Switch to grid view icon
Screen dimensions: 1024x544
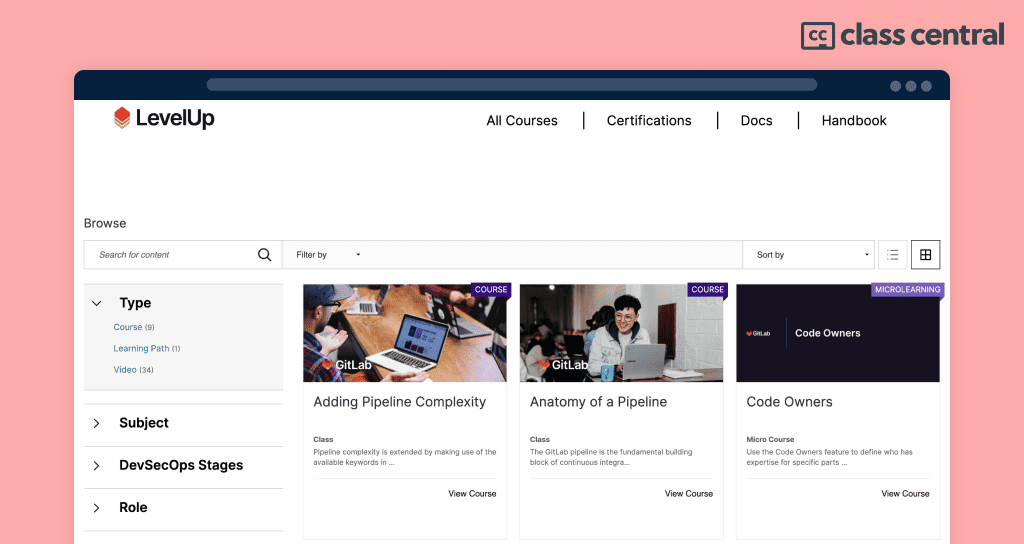[x=925, y=255]
